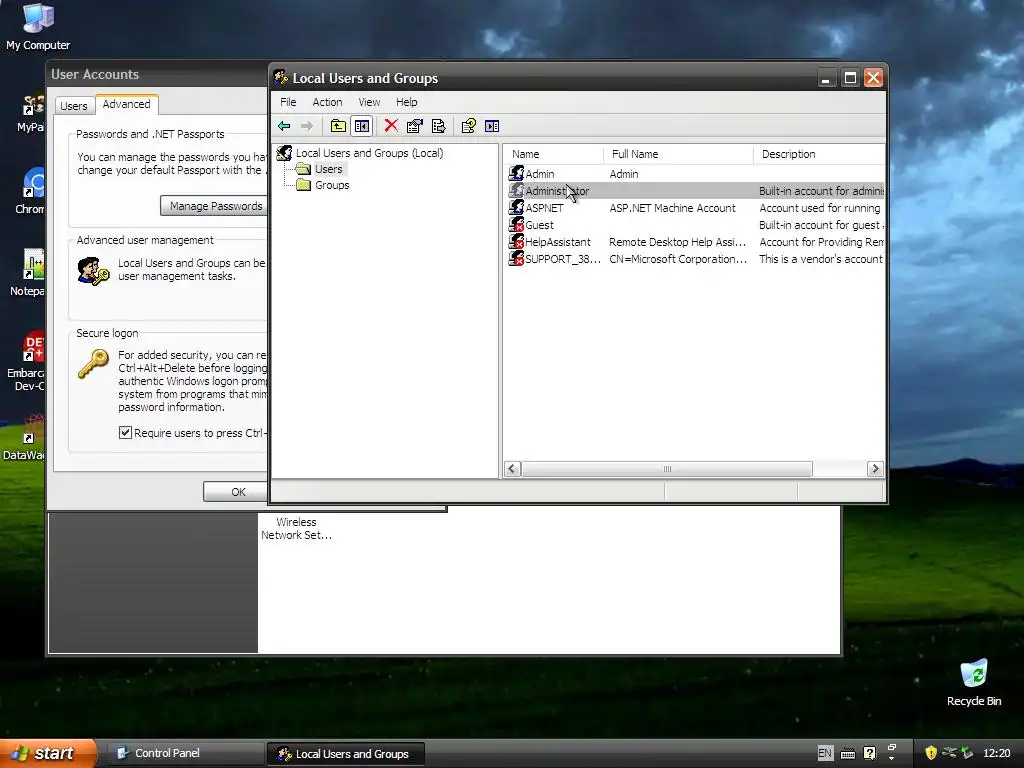This screenshot has width=1024, height=768.
Task: Switch to the Users tab in User Accounts
Action: (x=74, y=105)
